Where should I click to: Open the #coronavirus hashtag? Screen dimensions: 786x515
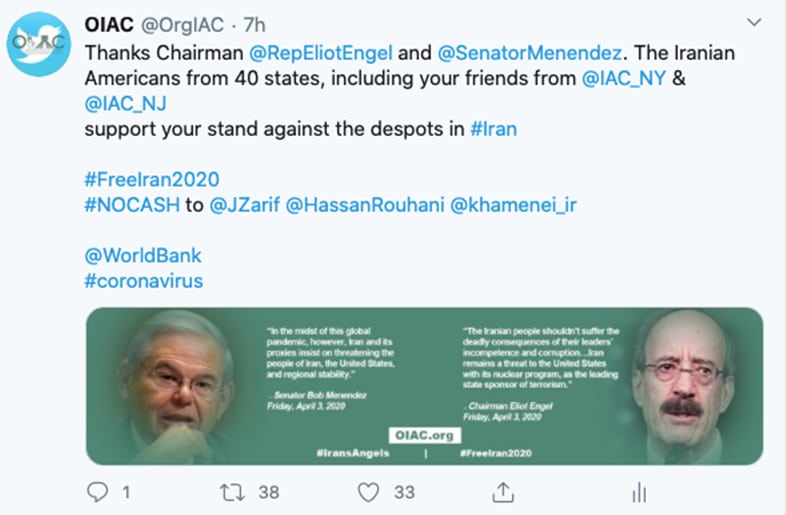[144, 281]
